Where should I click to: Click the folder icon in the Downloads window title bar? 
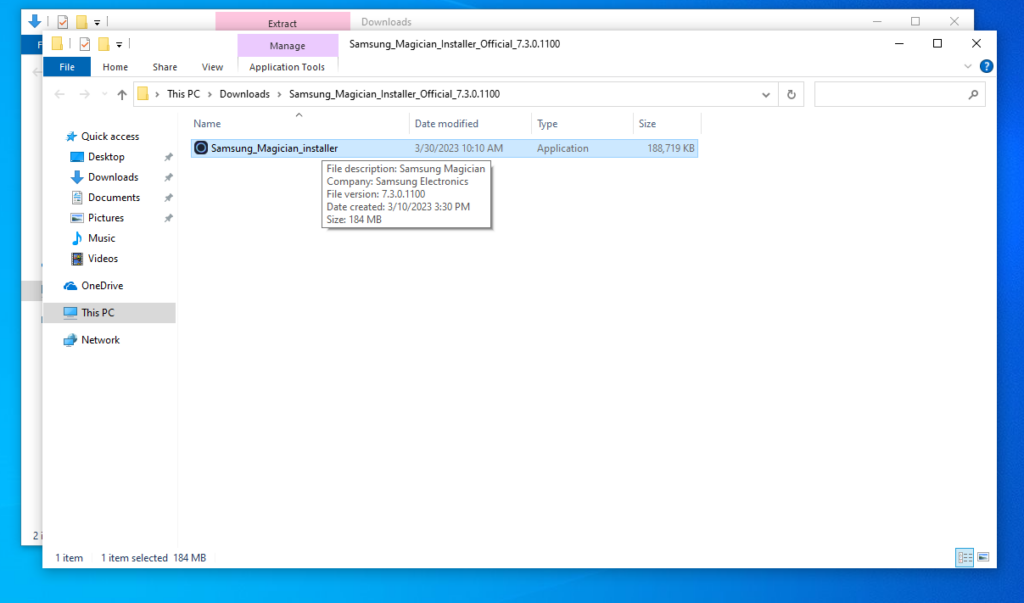pos(81,22)
